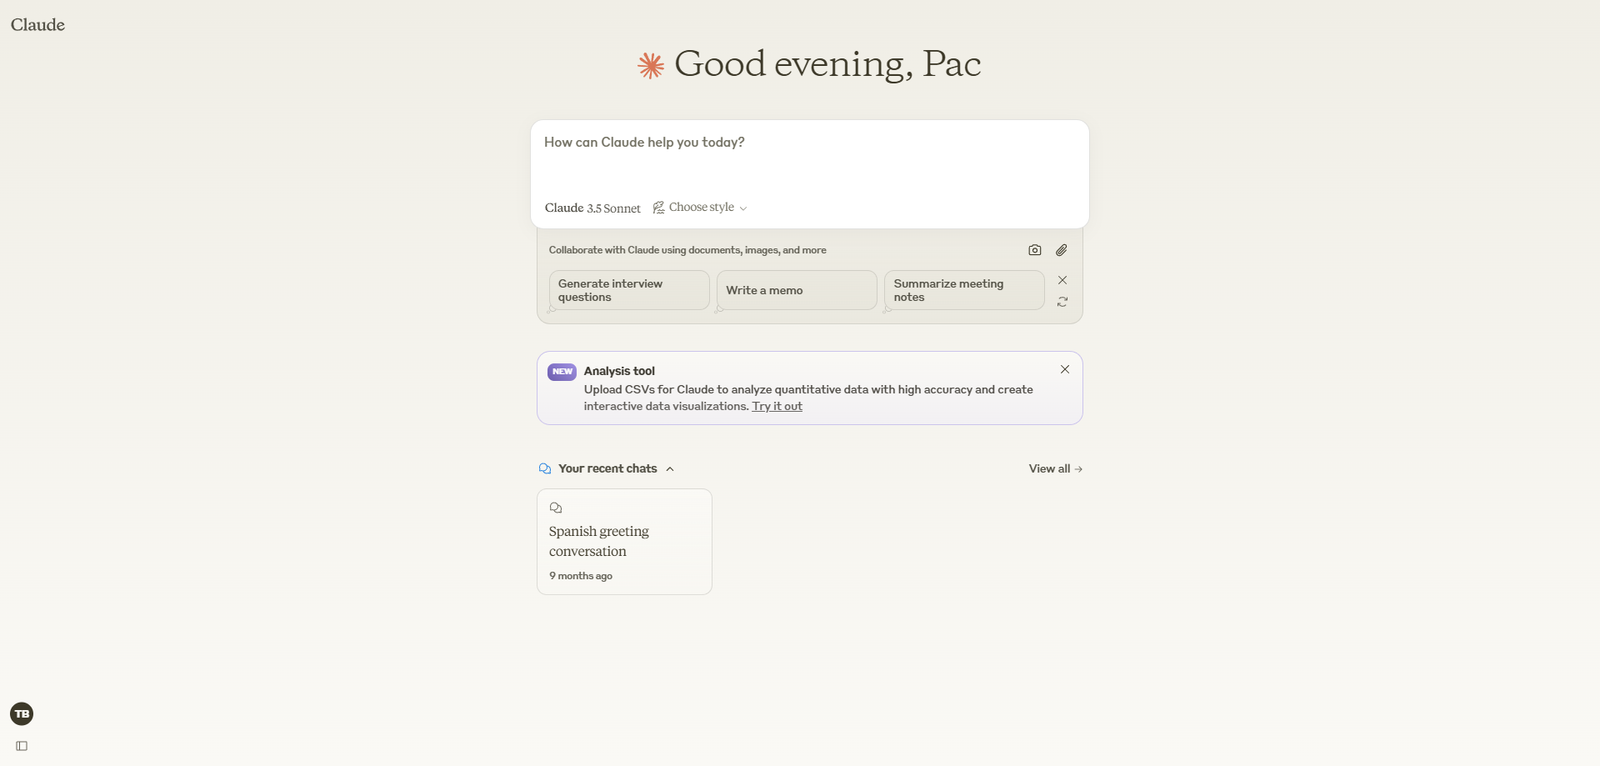This screenshot has width=1600, height=766.
Task: Click the orange Claude starburst icon
Action: pos(651,66)
